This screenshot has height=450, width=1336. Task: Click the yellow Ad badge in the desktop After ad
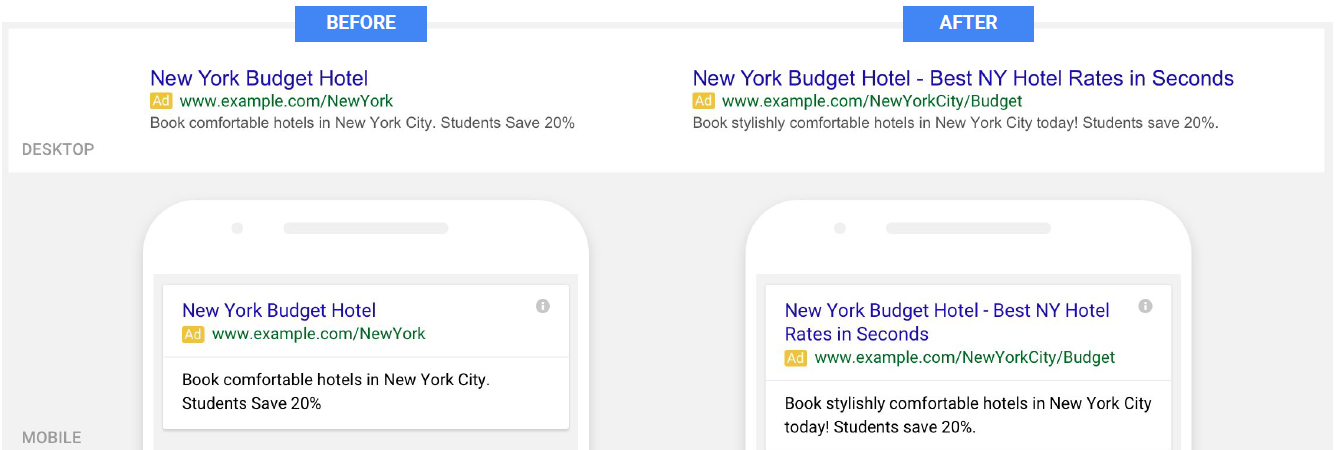704,101
